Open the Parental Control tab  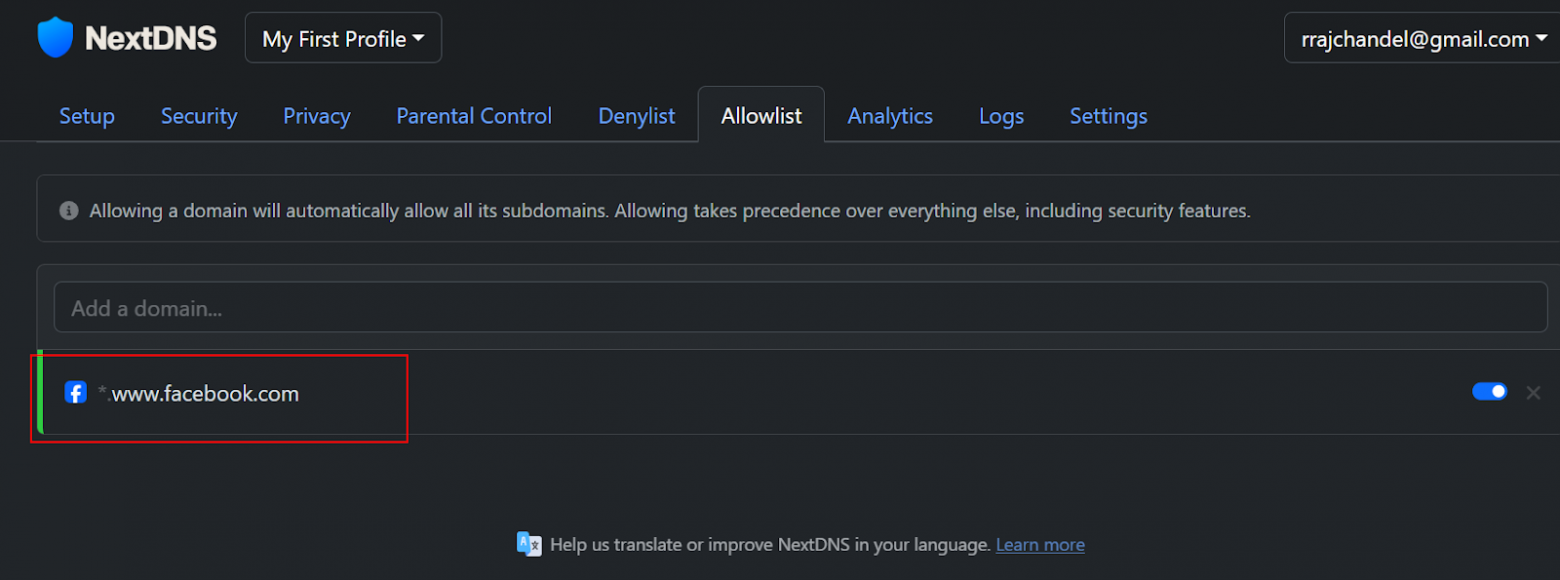click(474, 116)
